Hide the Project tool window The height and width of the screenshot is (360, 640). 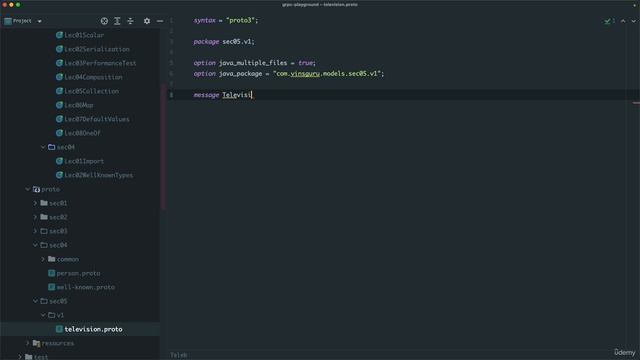pos(160,21)
